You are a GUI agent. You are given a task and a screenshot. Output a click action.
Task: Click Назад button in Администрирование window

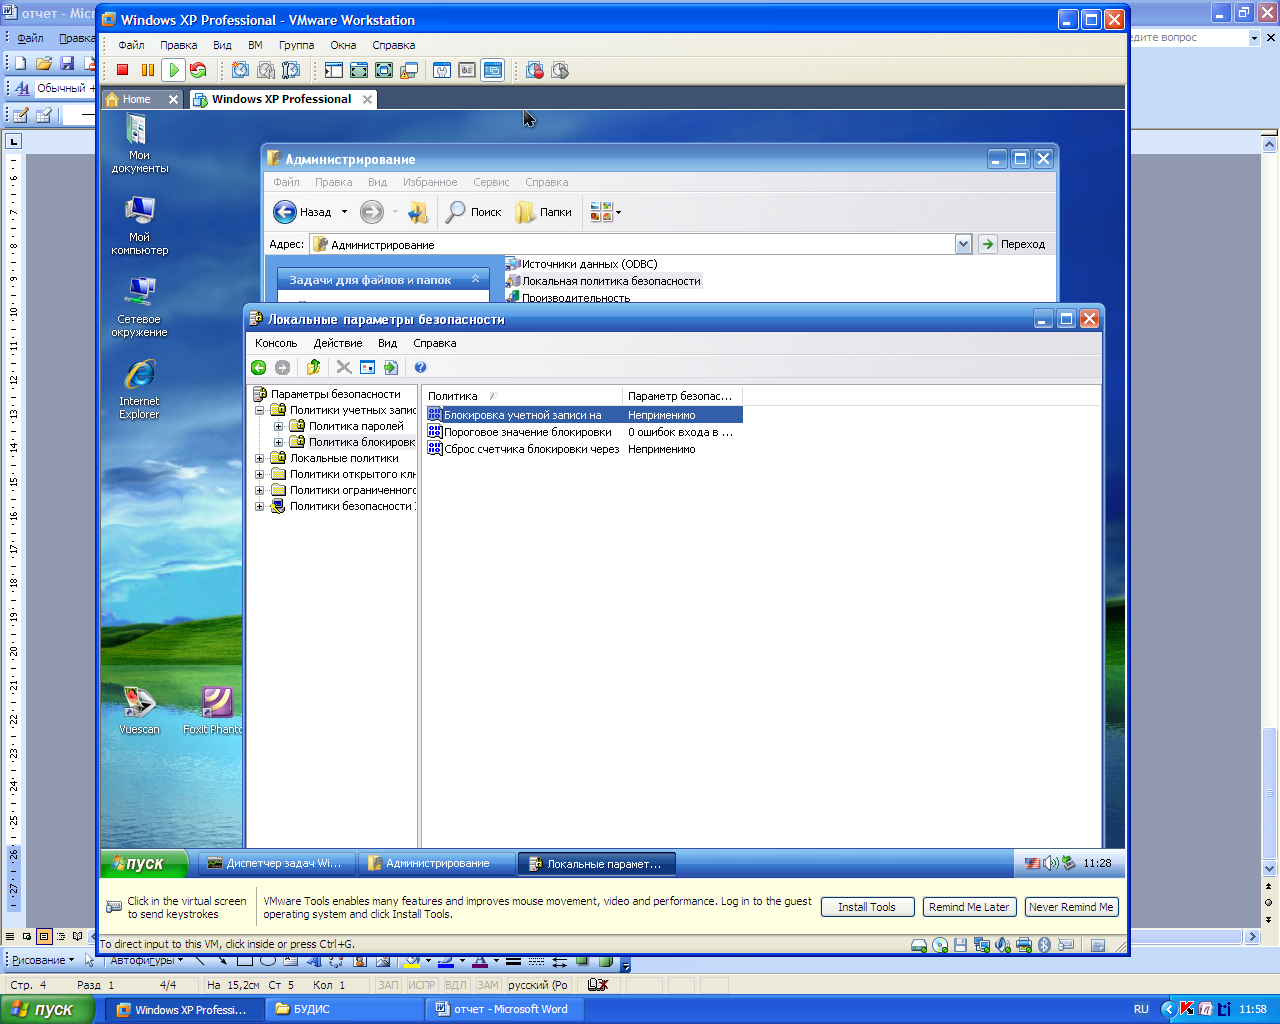point(302,212)
